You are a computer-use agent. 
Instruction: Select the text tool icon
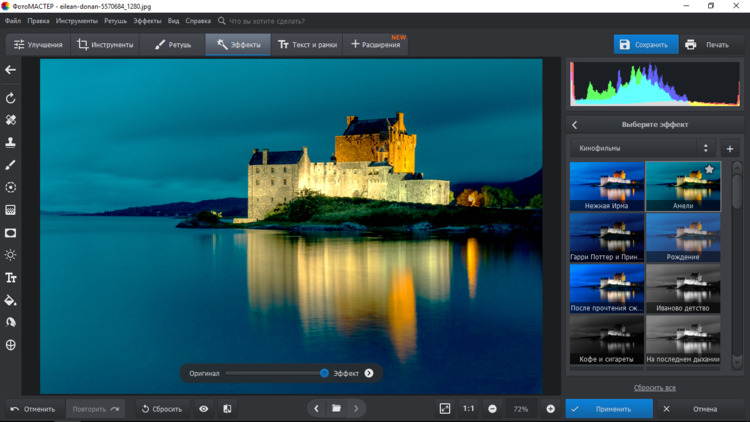(x=11, y=278)
